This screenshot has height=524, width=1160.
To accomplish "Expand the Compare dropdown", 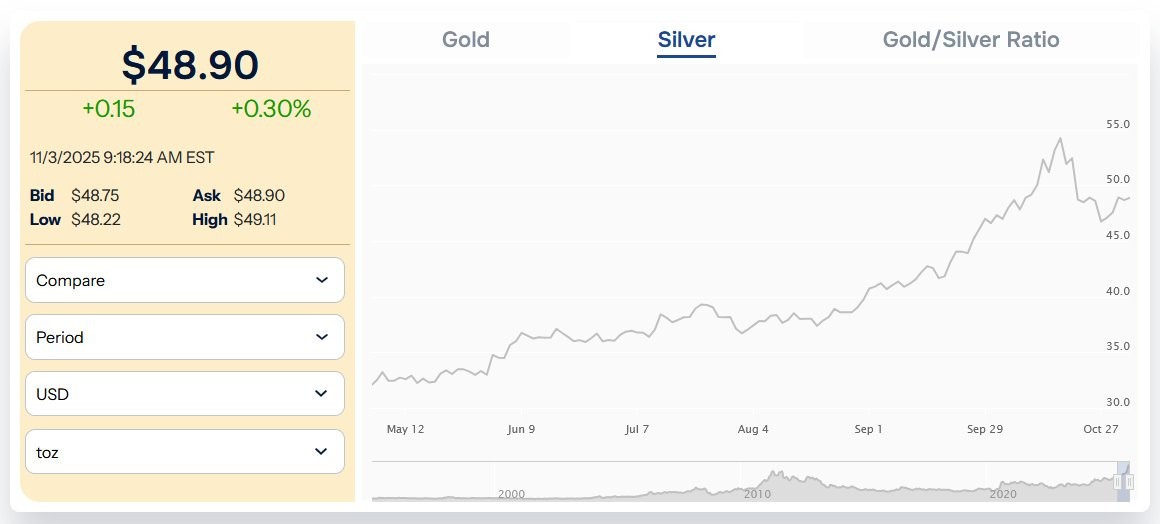I will click(185, 280).
